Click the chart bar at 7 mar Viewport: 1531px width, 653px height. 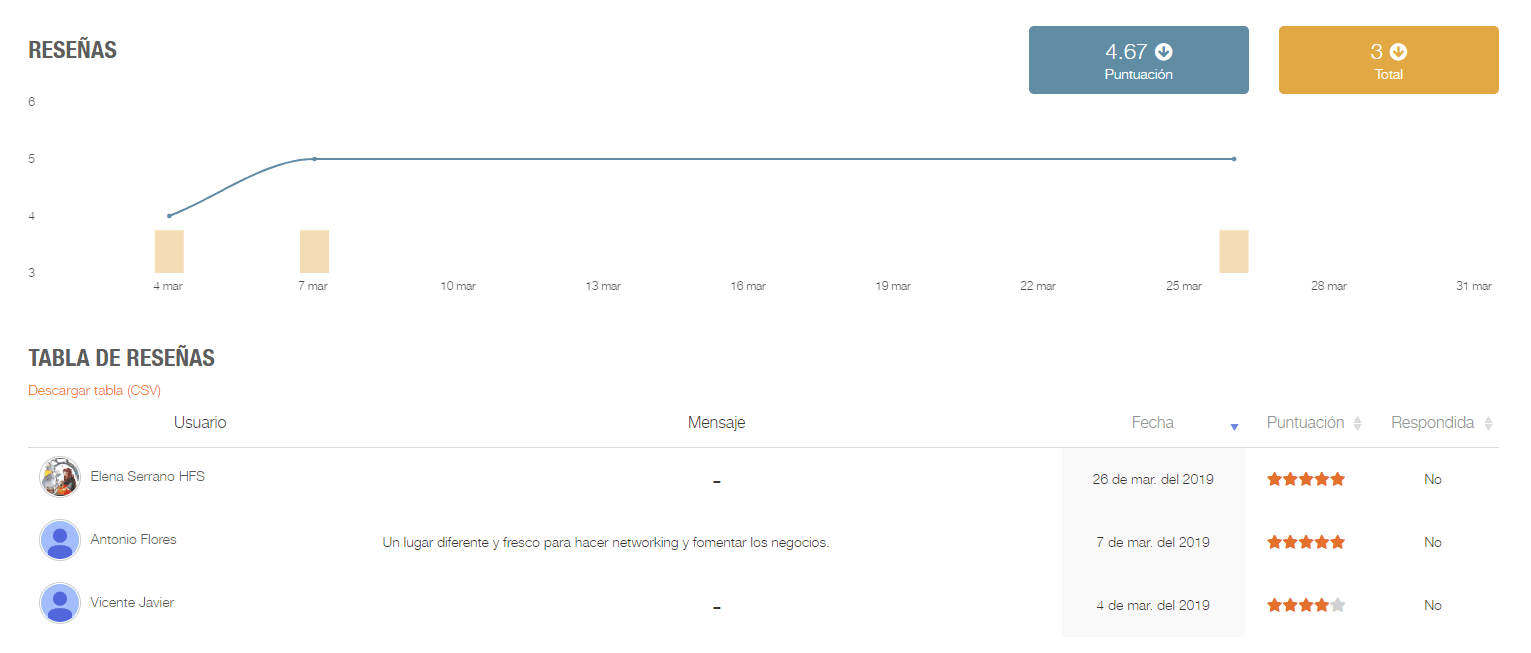[314, 251]
